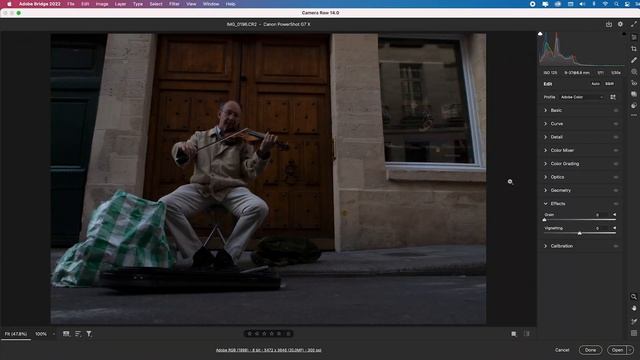Toggle Color Grading panel visibility eye
640x360 pixels.
coord(616,164)
